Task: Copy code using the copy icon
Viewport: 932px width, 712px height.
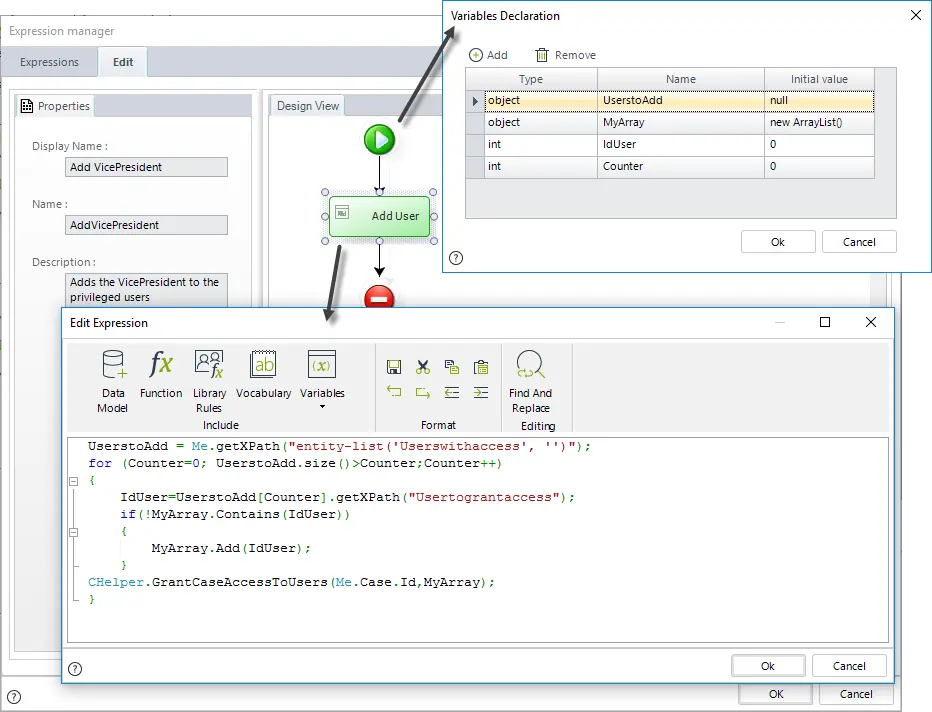Action: click(452, 367)
